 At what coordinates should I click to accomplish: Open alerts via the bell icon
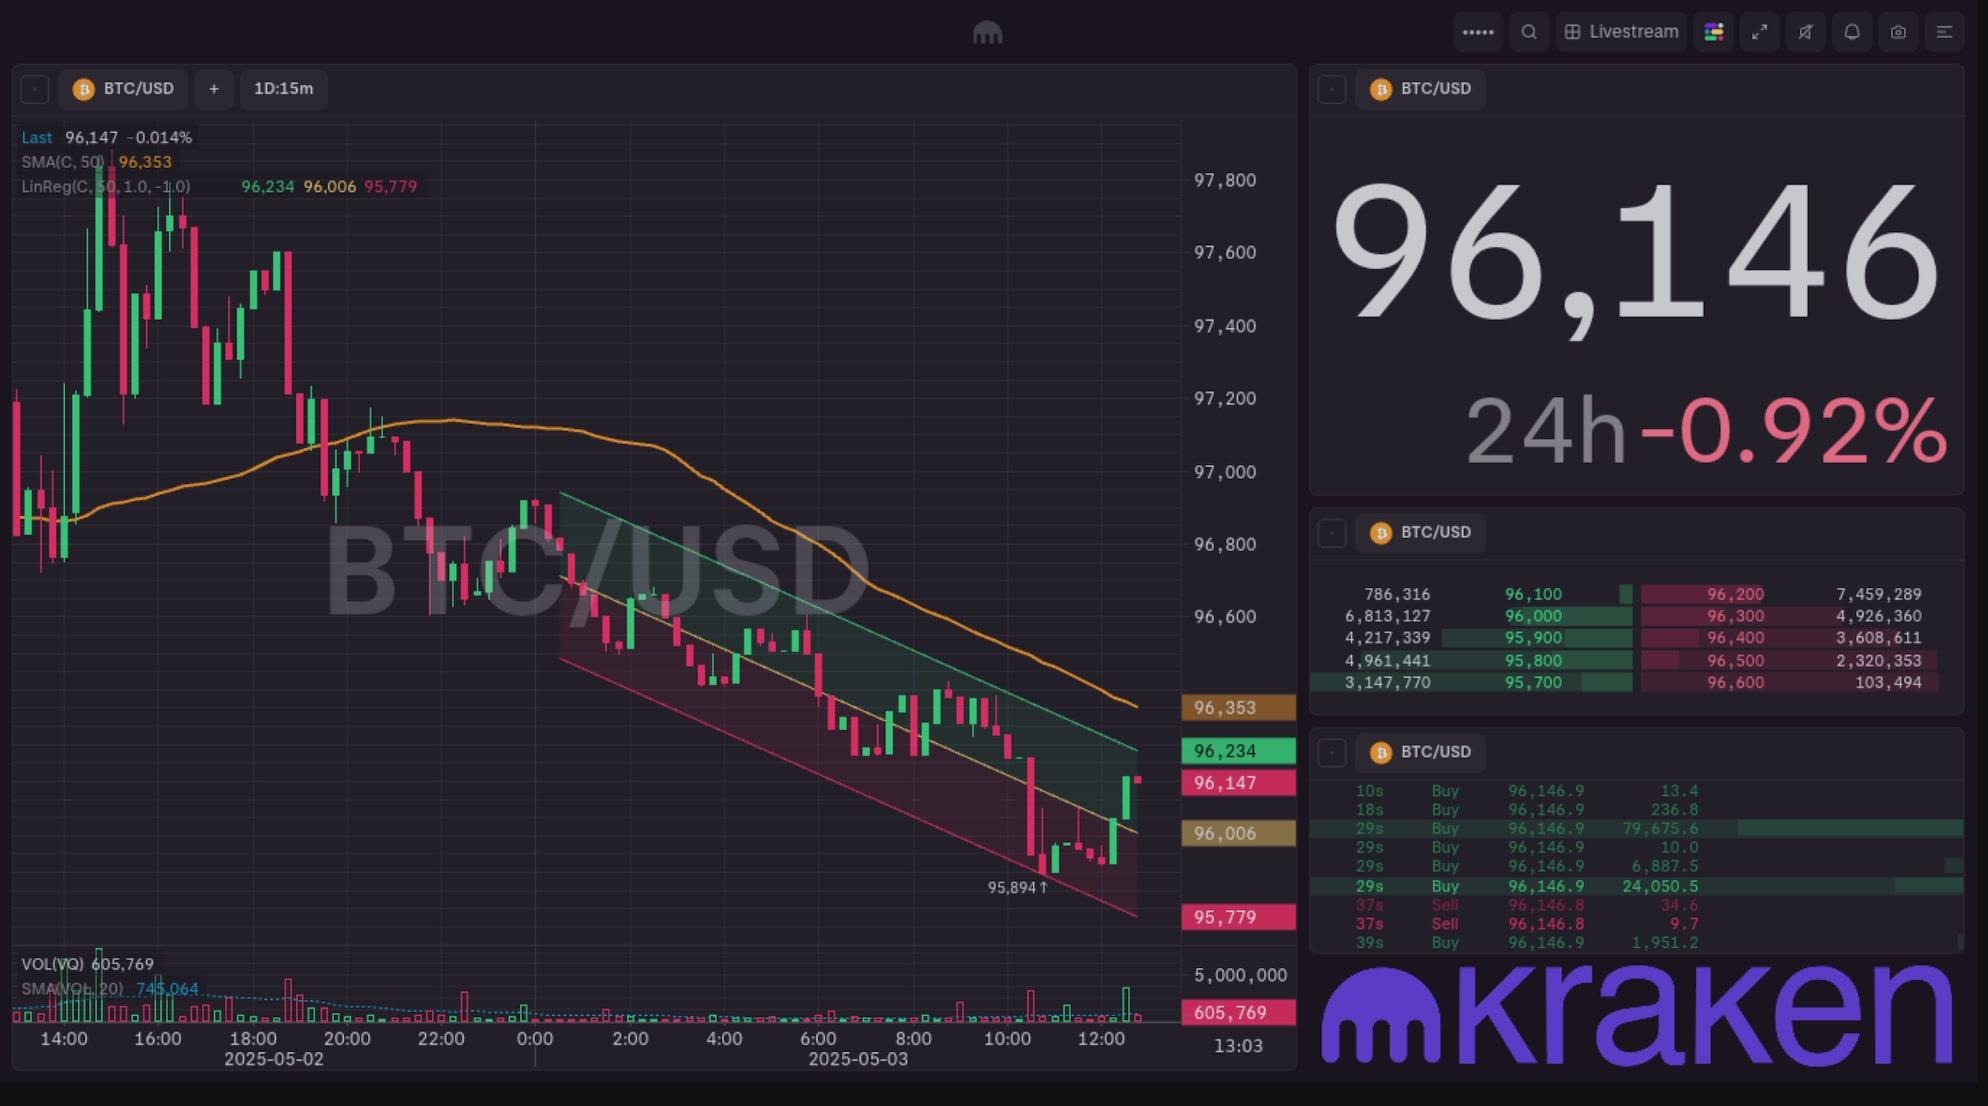(1851, 32)
